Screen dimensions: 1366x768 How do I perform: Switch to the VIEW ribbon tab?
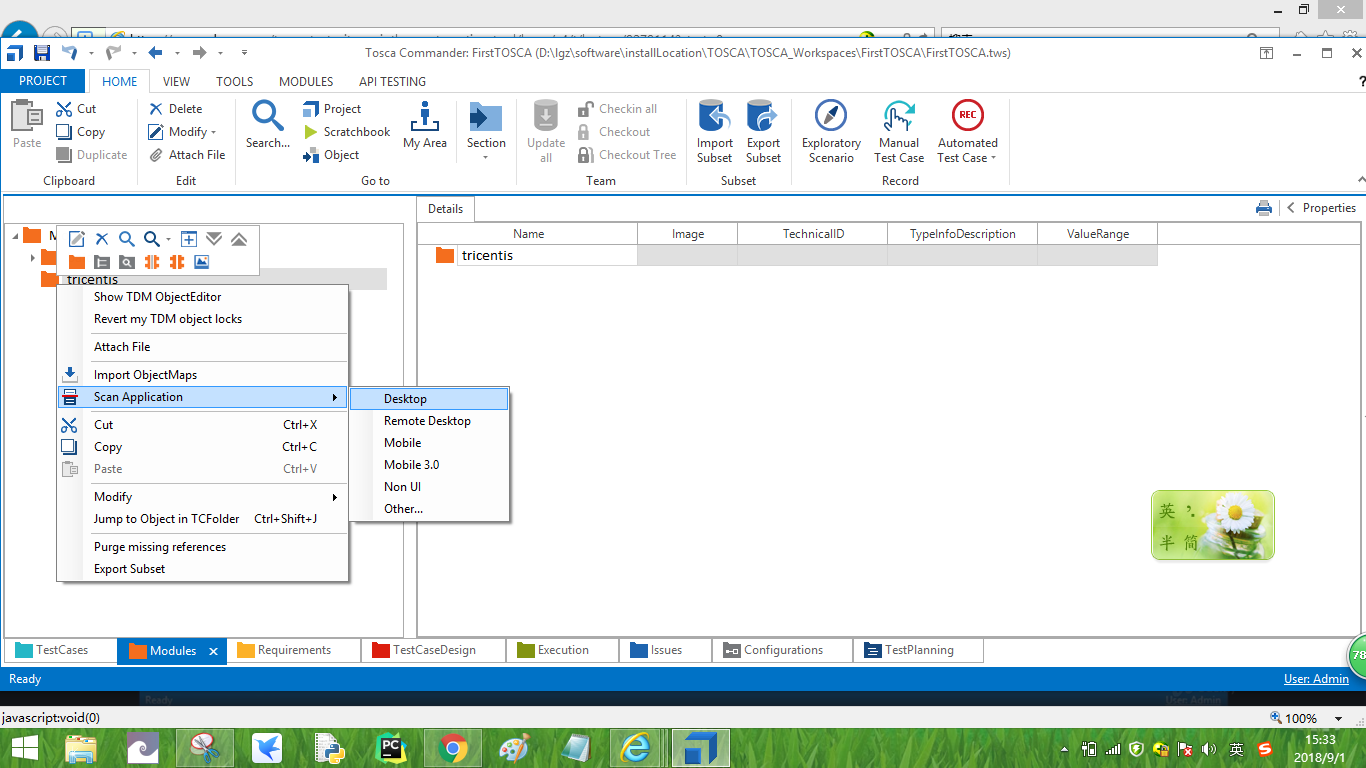[x=176, y=81]
